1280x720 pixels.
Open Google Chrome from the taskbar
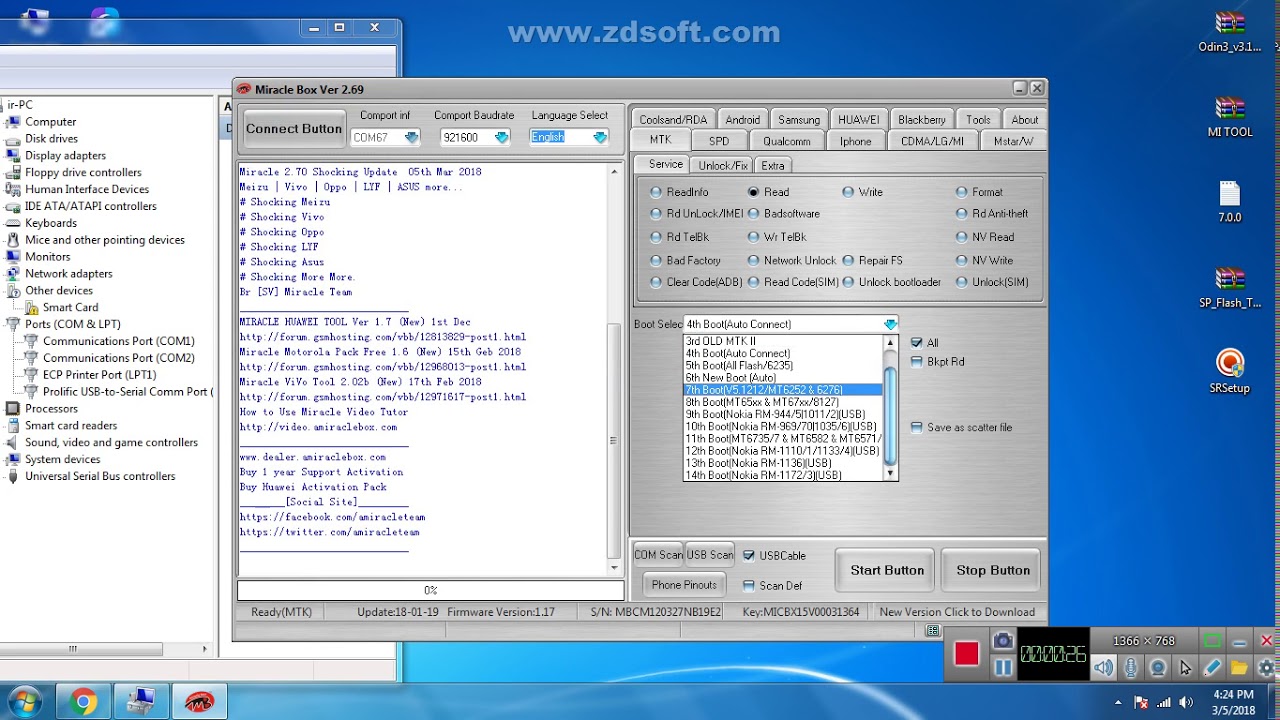(84, 702)
